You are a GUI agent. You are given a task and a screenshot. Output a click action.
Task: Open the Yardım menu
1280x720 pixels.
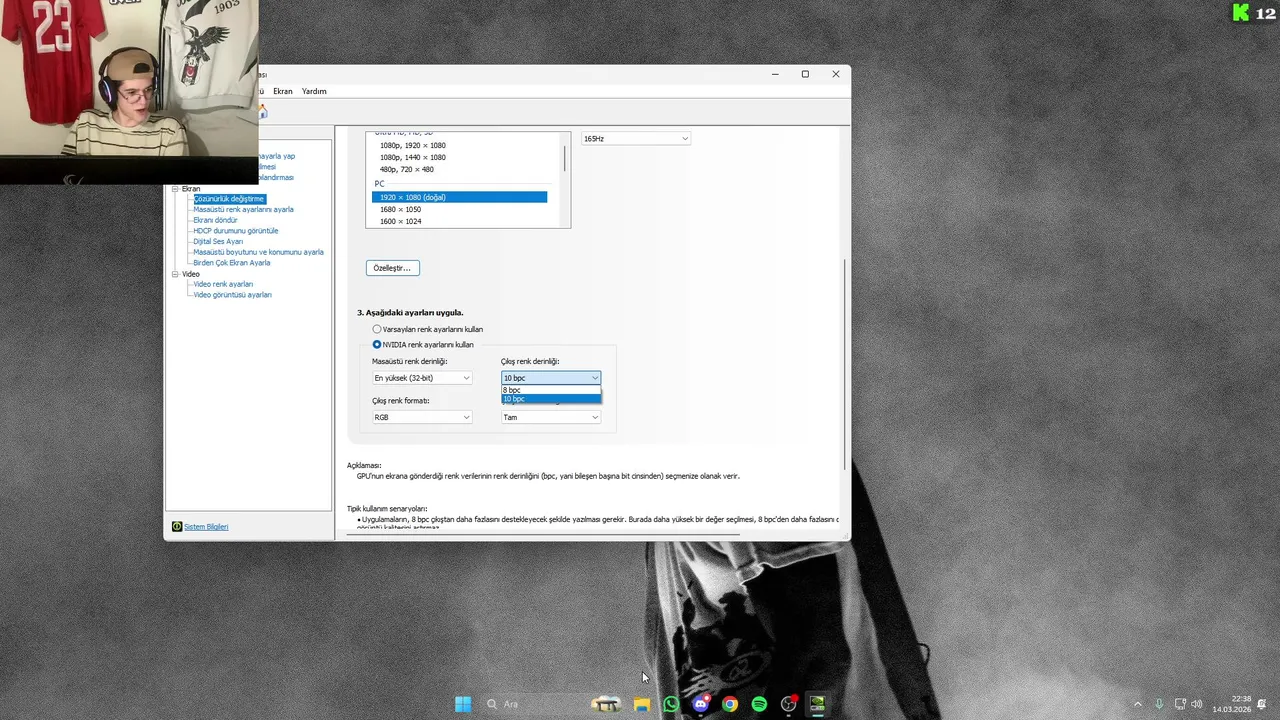click(314, 91)
